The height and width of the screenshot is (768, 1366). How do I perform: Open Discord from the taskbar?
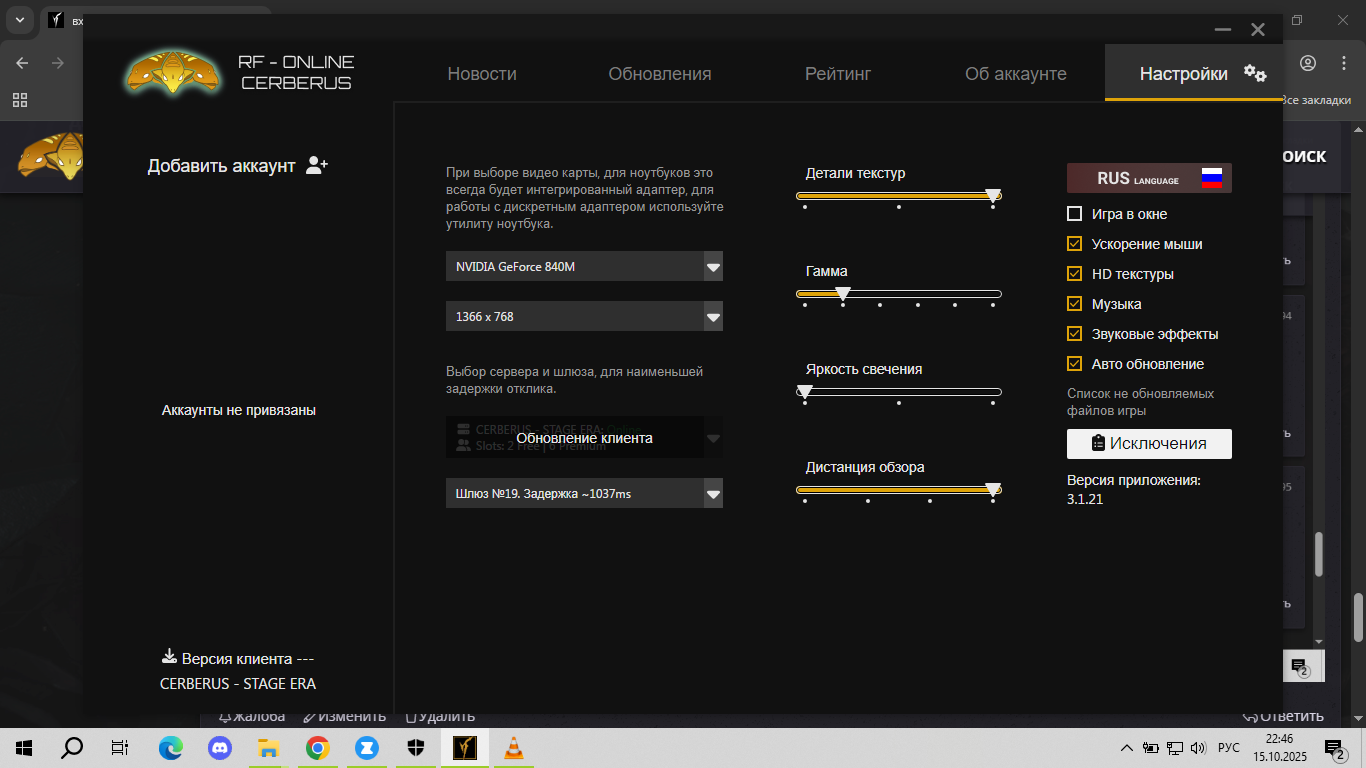(x=219, y=748)
